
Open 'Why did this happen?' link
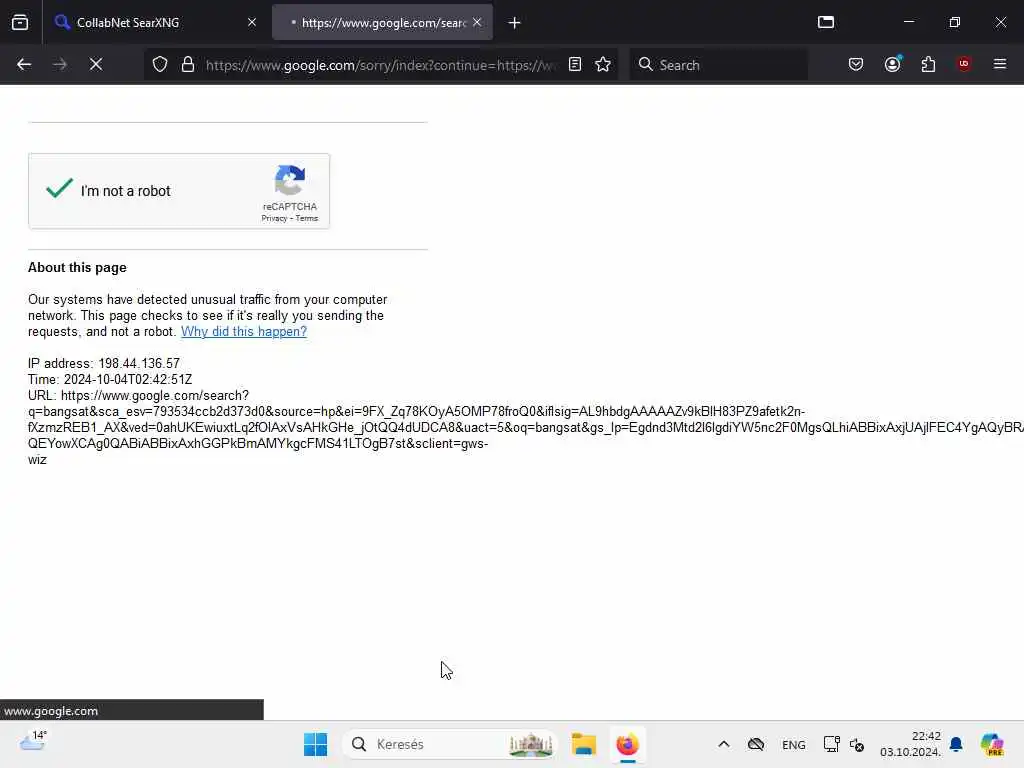244,331
